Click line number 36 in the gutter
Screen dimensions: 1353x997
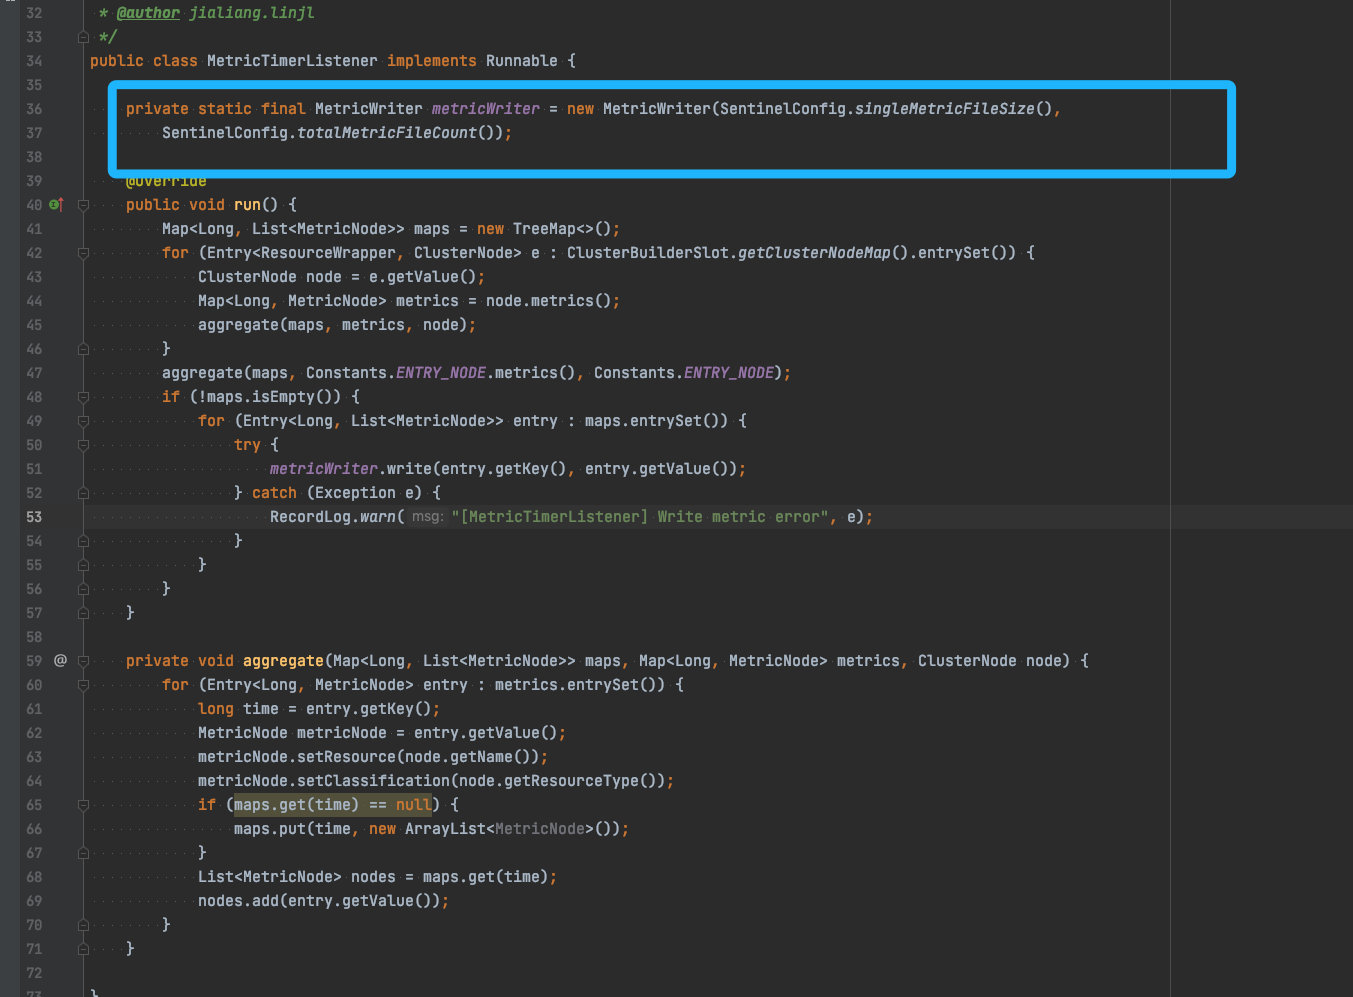[x=34, y=109]
